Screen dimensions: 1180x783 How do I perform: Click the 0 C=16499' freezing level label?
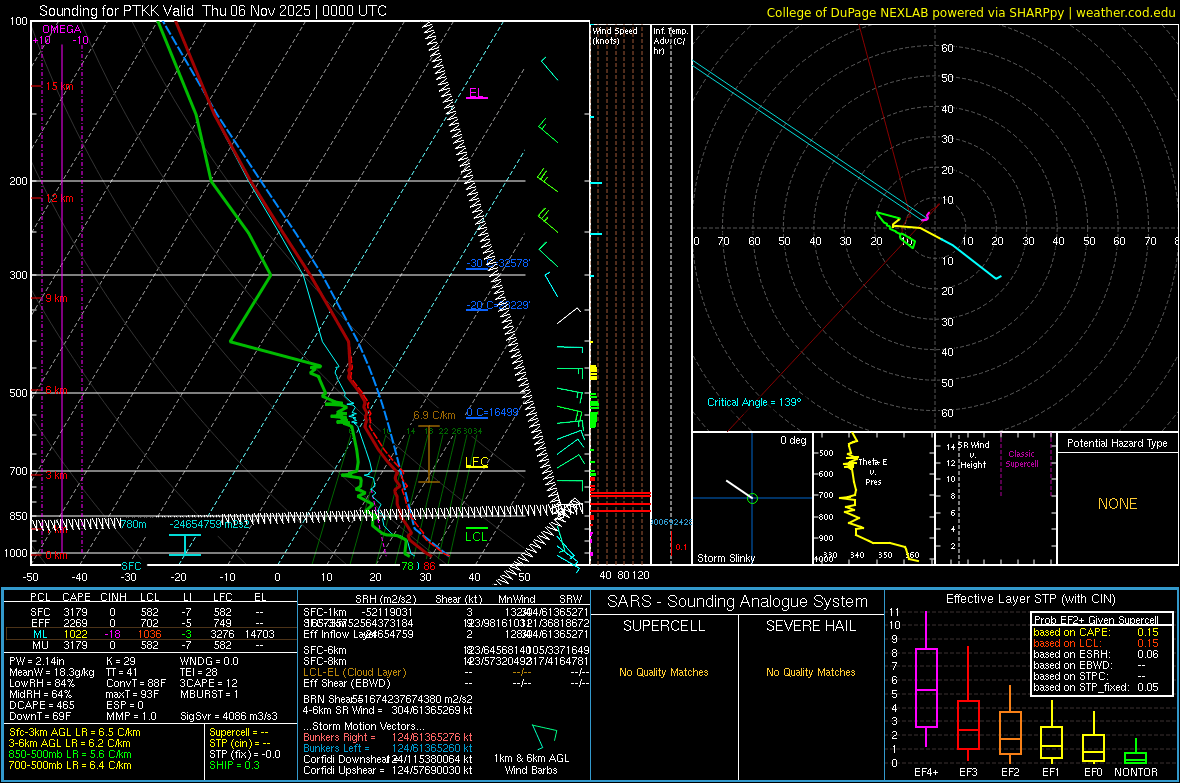492,412
